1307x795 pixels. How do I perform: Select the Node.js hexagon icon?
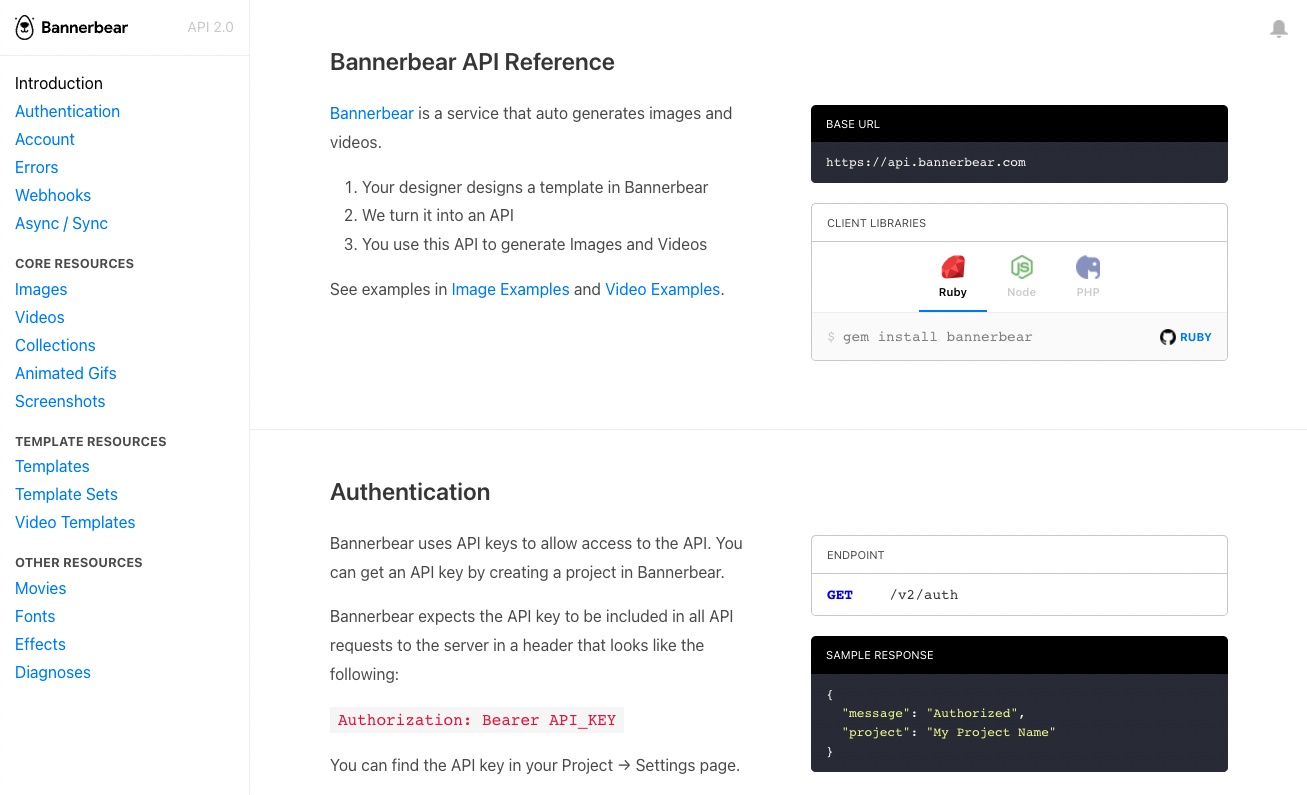1021,267
